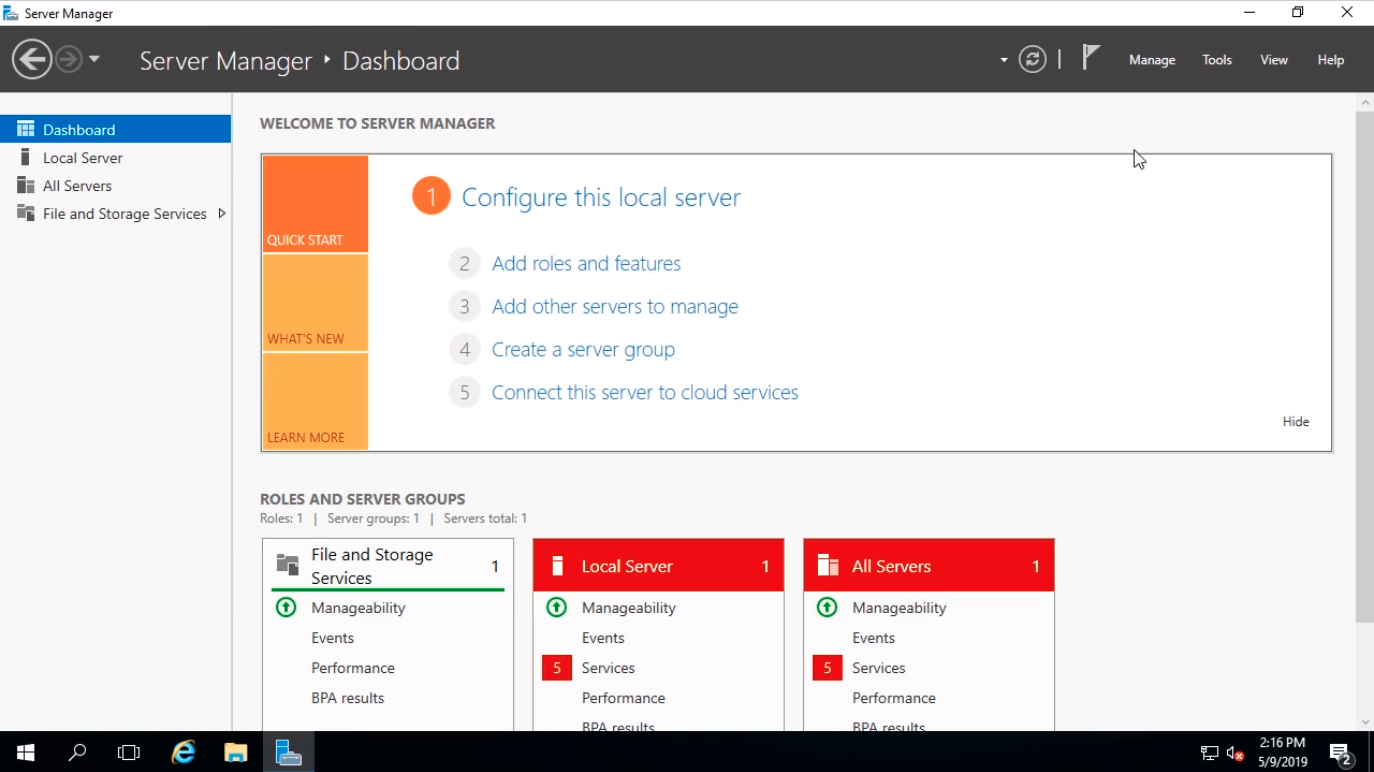The width and height of the screenshot is (1374, 772).
Task: Click the Manageability green status icon in All Servers tile
Action: [x=827, y=608]
